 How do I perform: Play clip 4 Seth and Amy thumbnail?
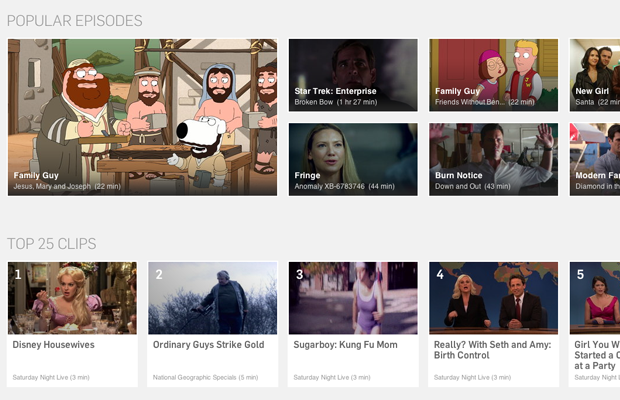pyautogui.click(x=493, y=298)
